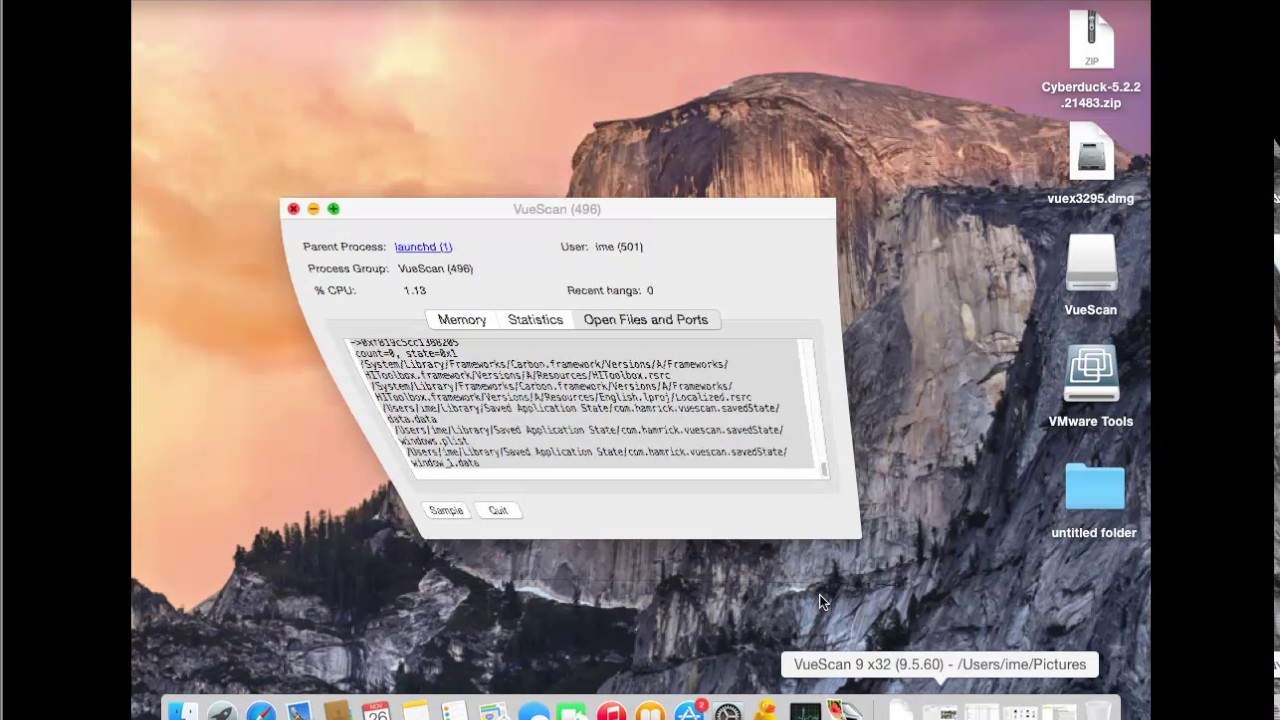Open parent process launchd (1) link

(x=423, y=247)
